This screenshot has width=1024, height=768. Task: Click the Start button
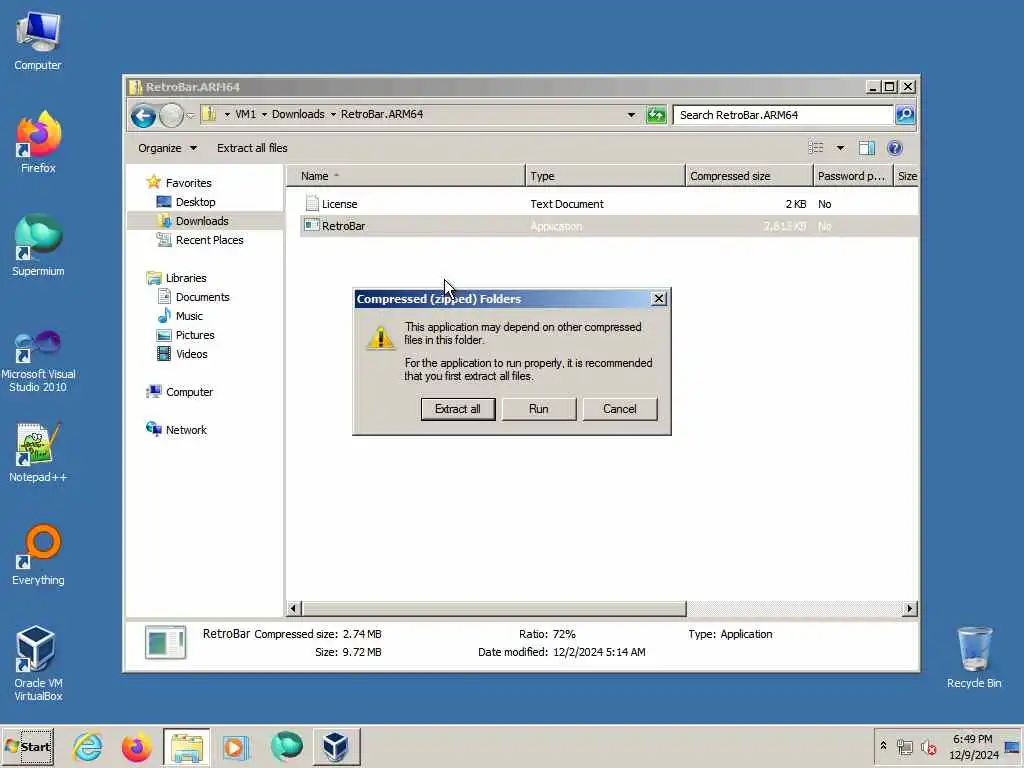coord(28,746)
